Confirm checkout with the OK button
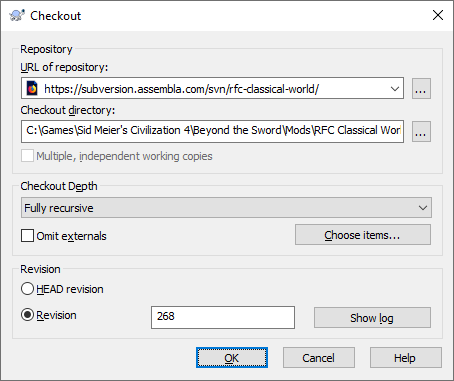Viewport: 454px width, 381px height. coord(232,358)
